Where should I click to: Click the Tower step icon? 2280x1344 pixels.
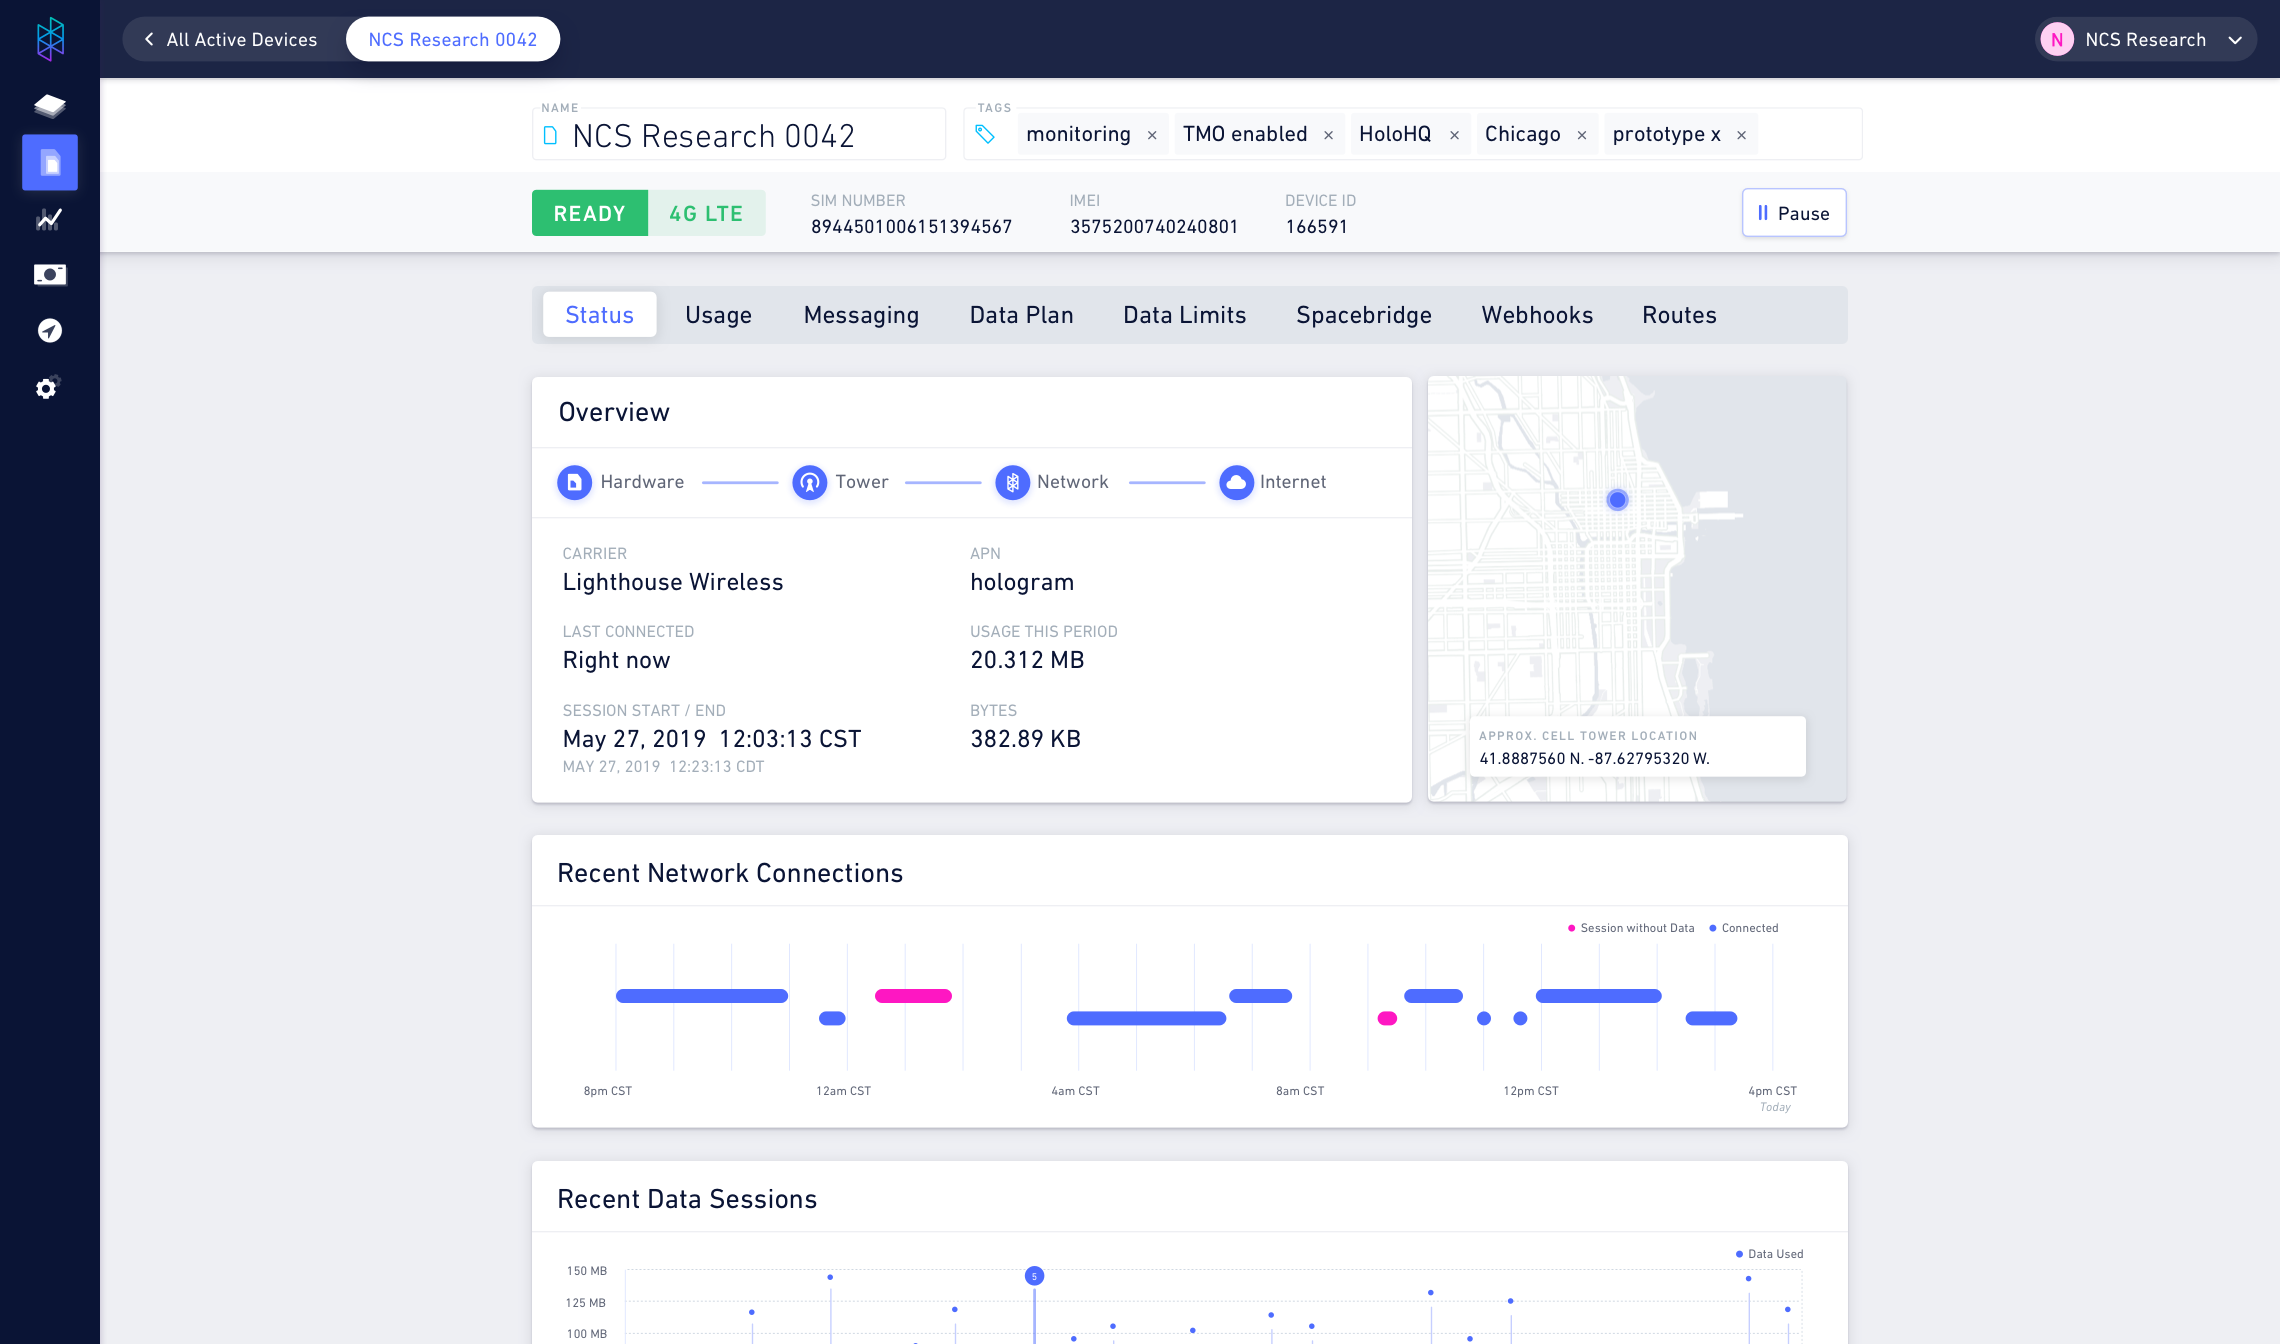pyautogui.click(x=810, y=482)
